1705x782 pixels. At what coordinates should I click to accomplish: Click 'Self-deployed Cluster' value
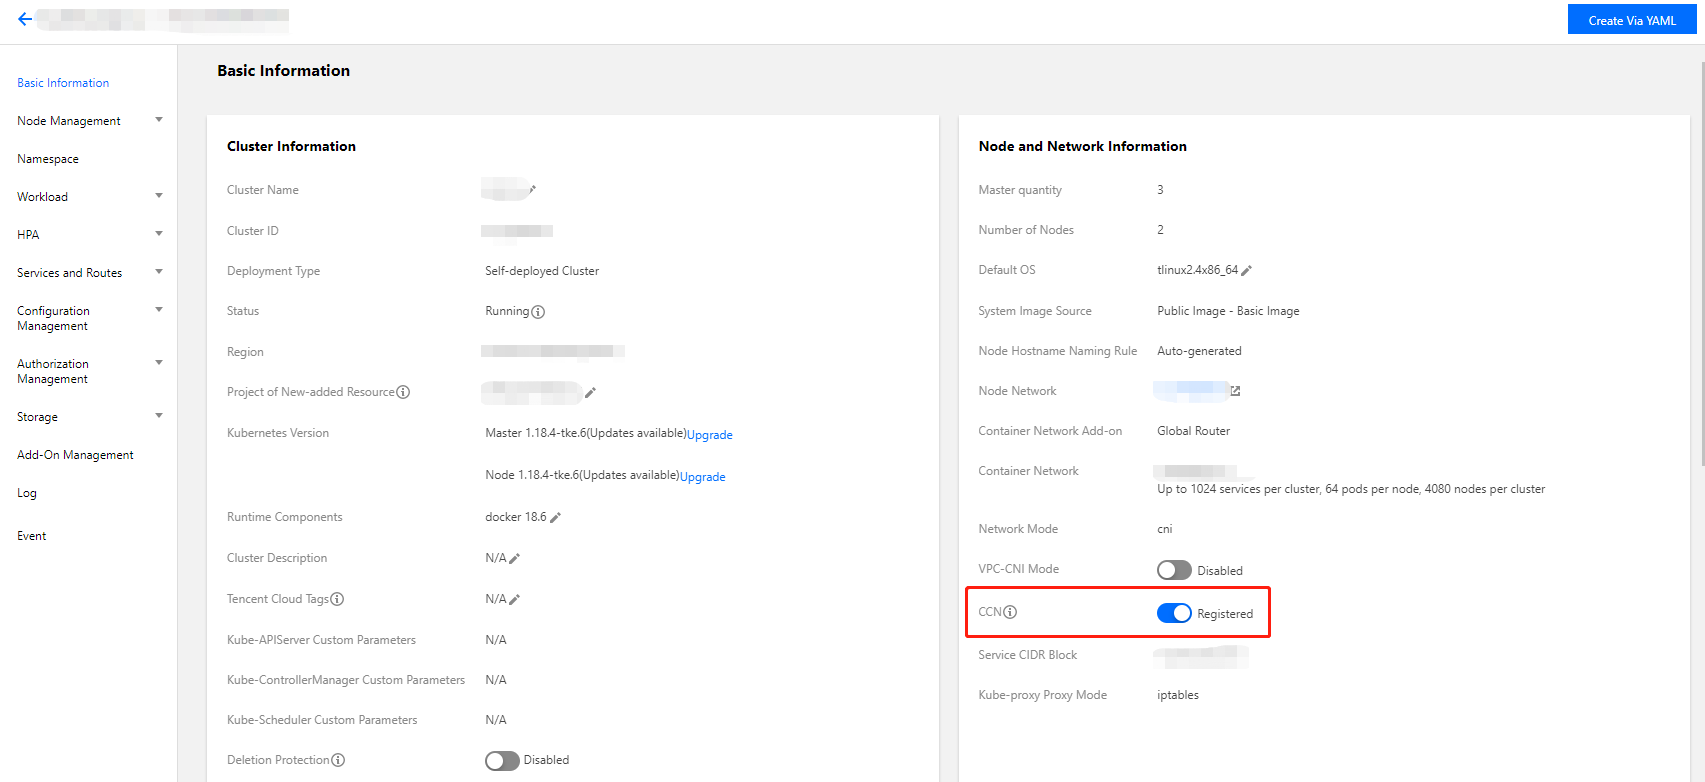point(542,271)
